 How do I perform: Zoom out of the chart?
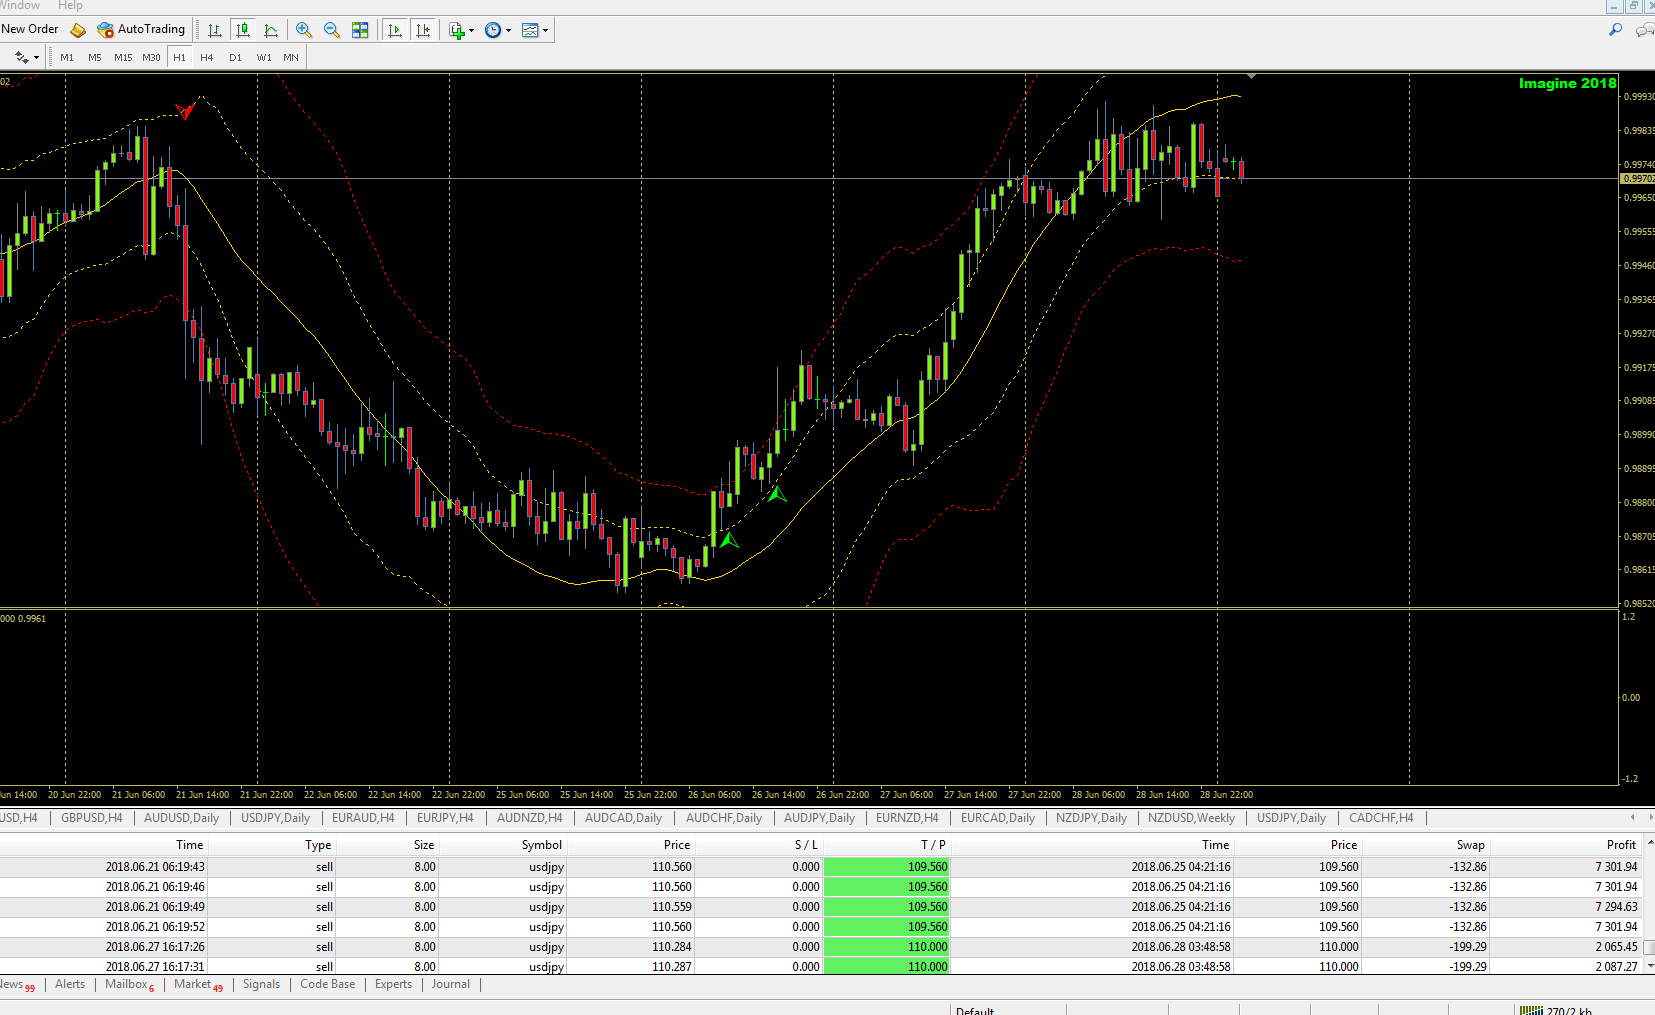pyautogui.click(x=332, y=30)
